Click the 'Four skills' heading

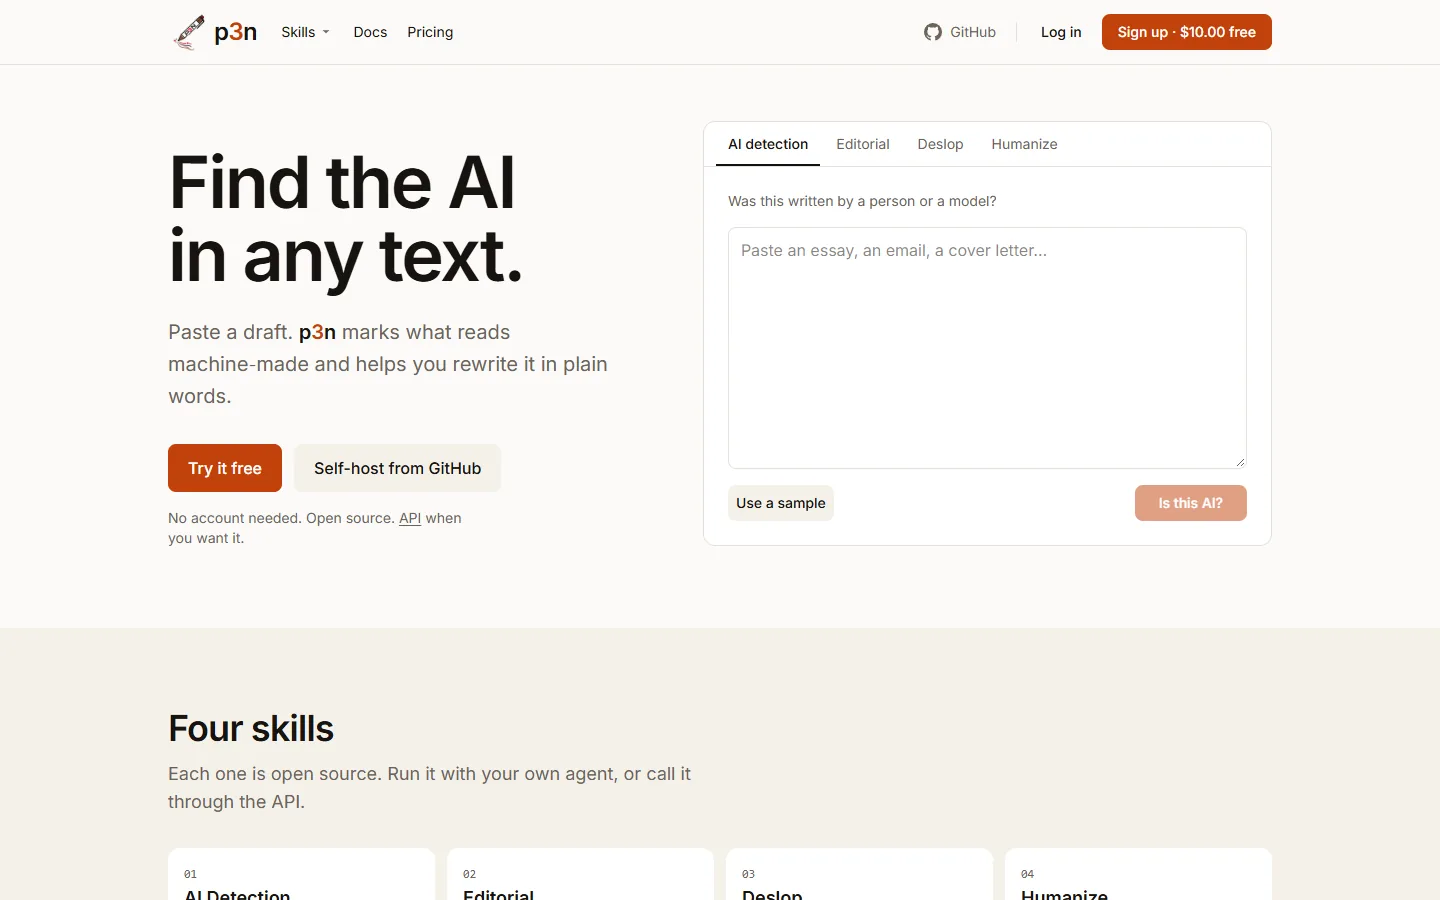(251, 729)
